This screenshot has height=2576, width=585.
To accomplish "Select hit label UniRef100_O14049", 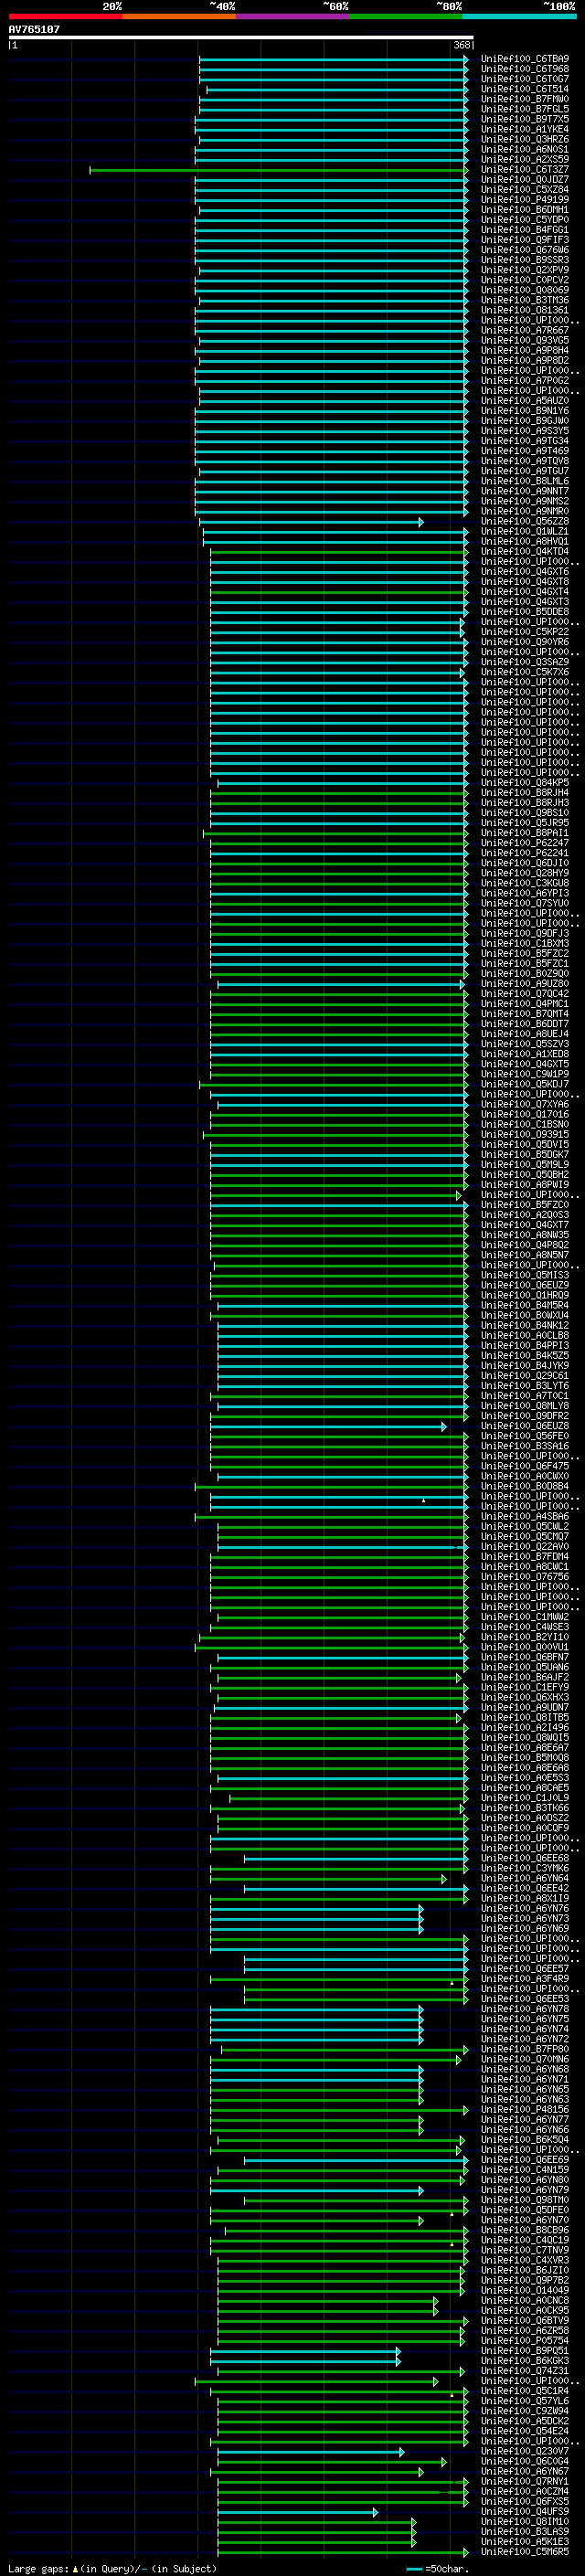I will coord(524,2290).
